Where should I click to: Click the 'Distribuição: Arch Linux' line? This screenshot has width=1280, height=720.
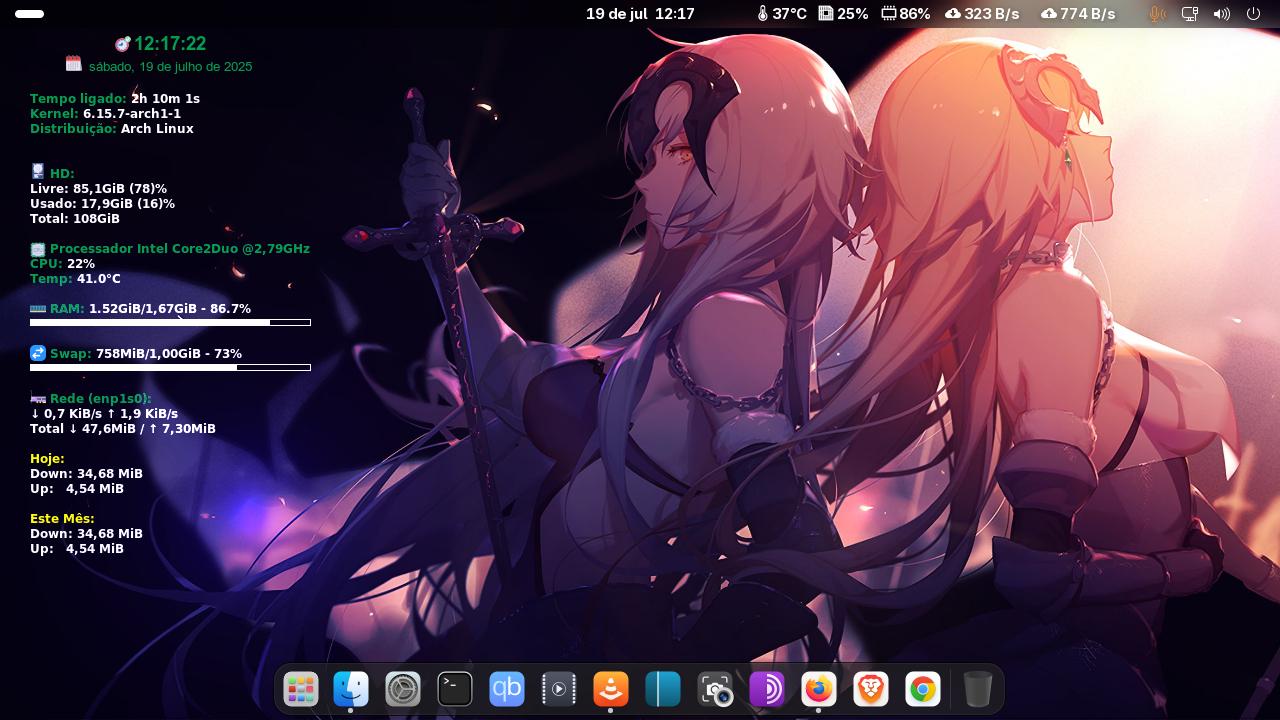click(x=112, y=129)
